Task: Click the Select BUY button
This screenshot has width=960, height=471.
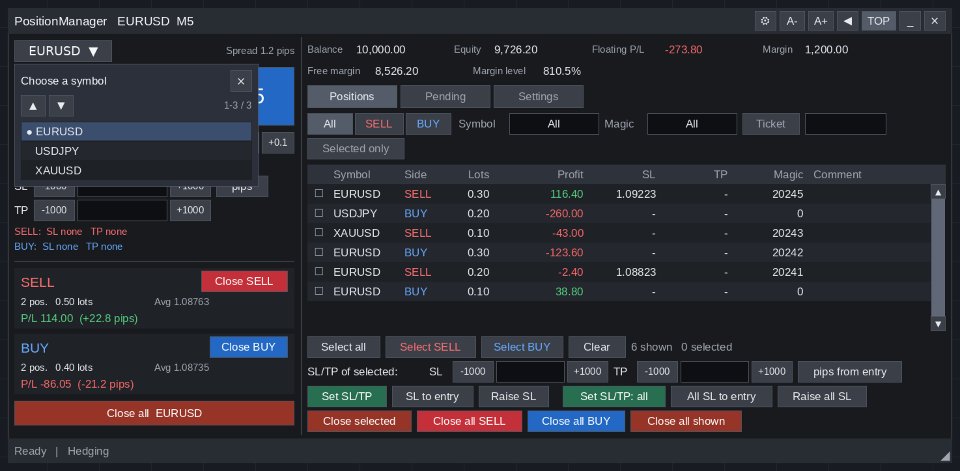Action: tap(522, 347)
